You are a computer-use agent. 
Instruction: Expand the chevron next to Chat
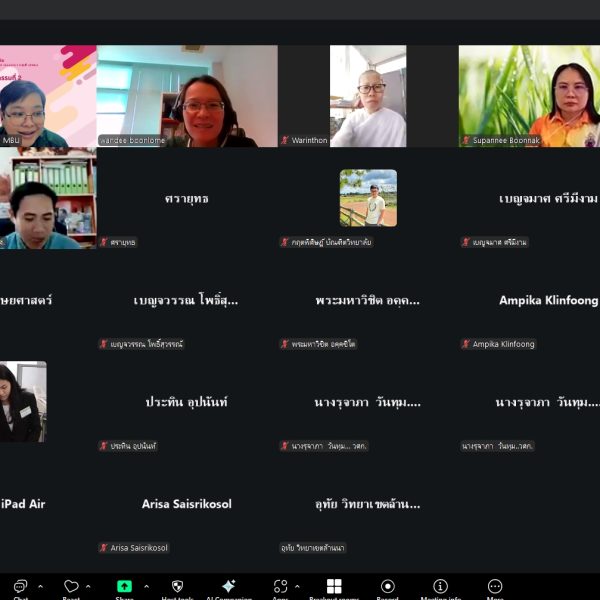pyautogui.click(x=41, y=586)
